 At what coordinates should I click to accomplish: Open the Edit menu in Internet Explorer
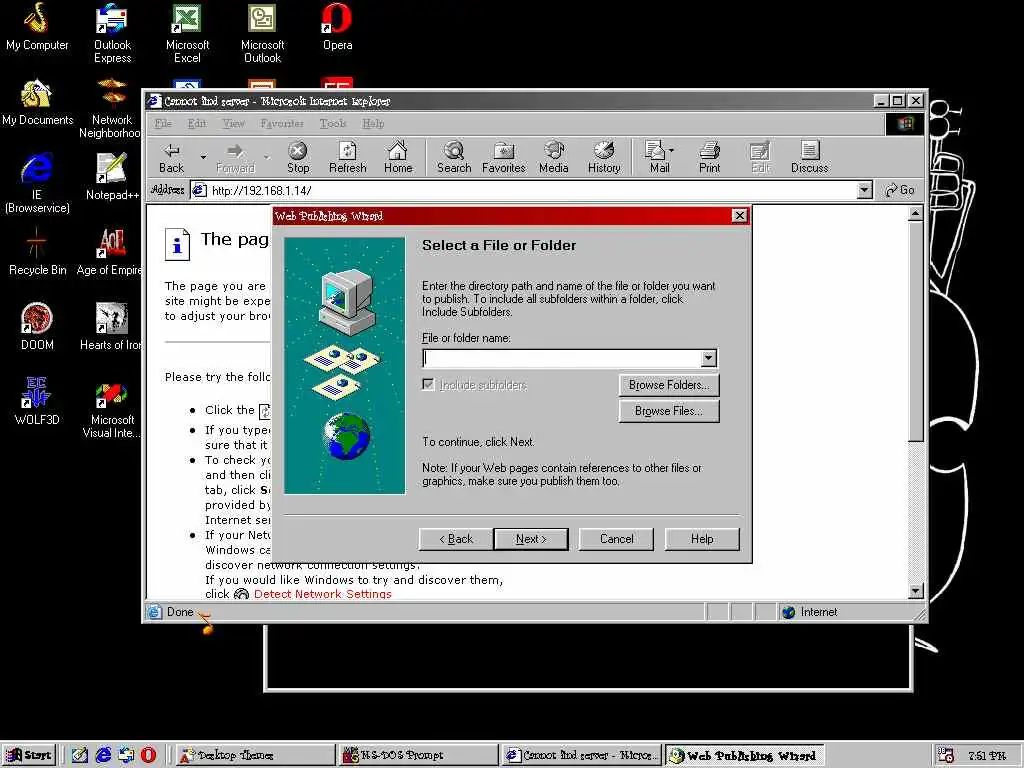197,123
